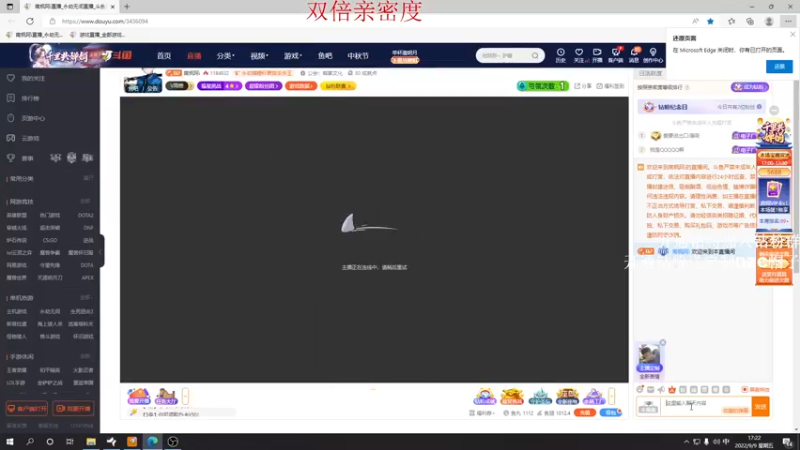Open a new browser tab
This screenshot has width=800, height=450.
click(x=127, y=7)
